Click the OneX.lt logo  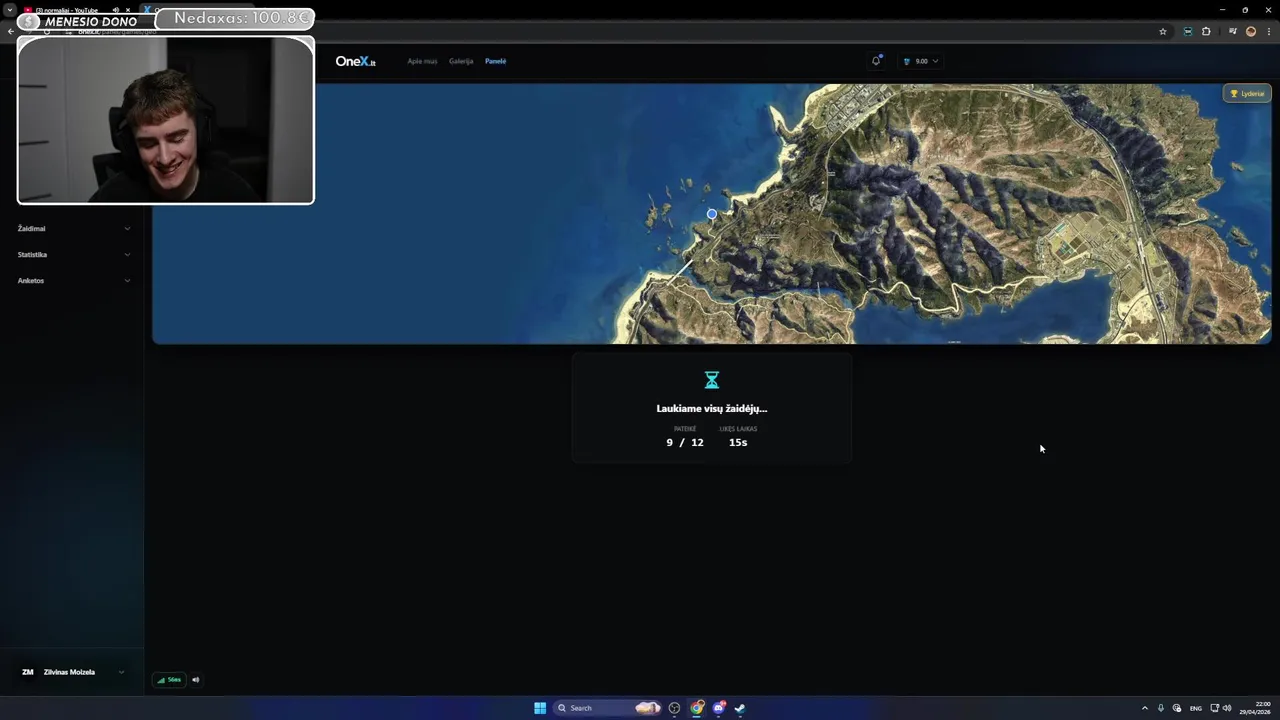[355, 61]
